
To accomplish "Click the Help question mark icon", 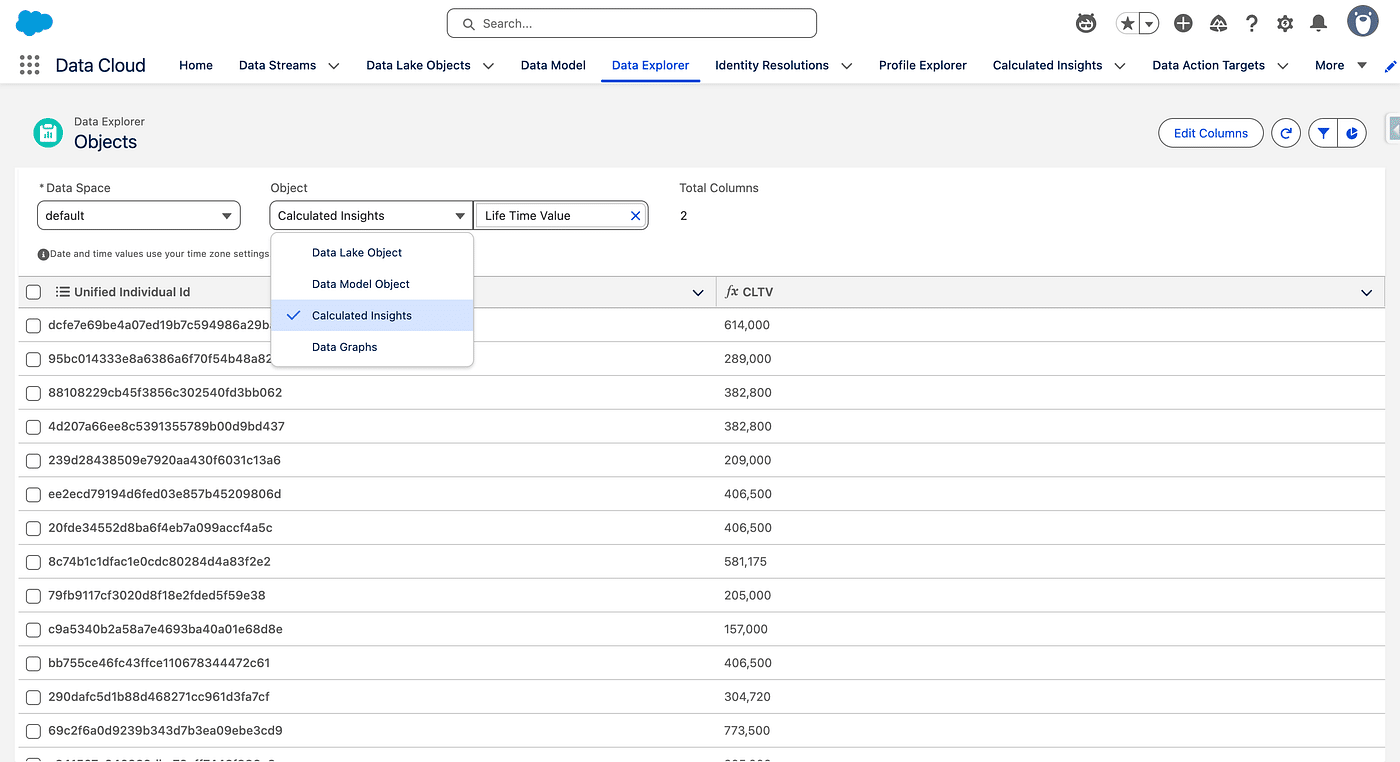I will (x=1251, y=23).
